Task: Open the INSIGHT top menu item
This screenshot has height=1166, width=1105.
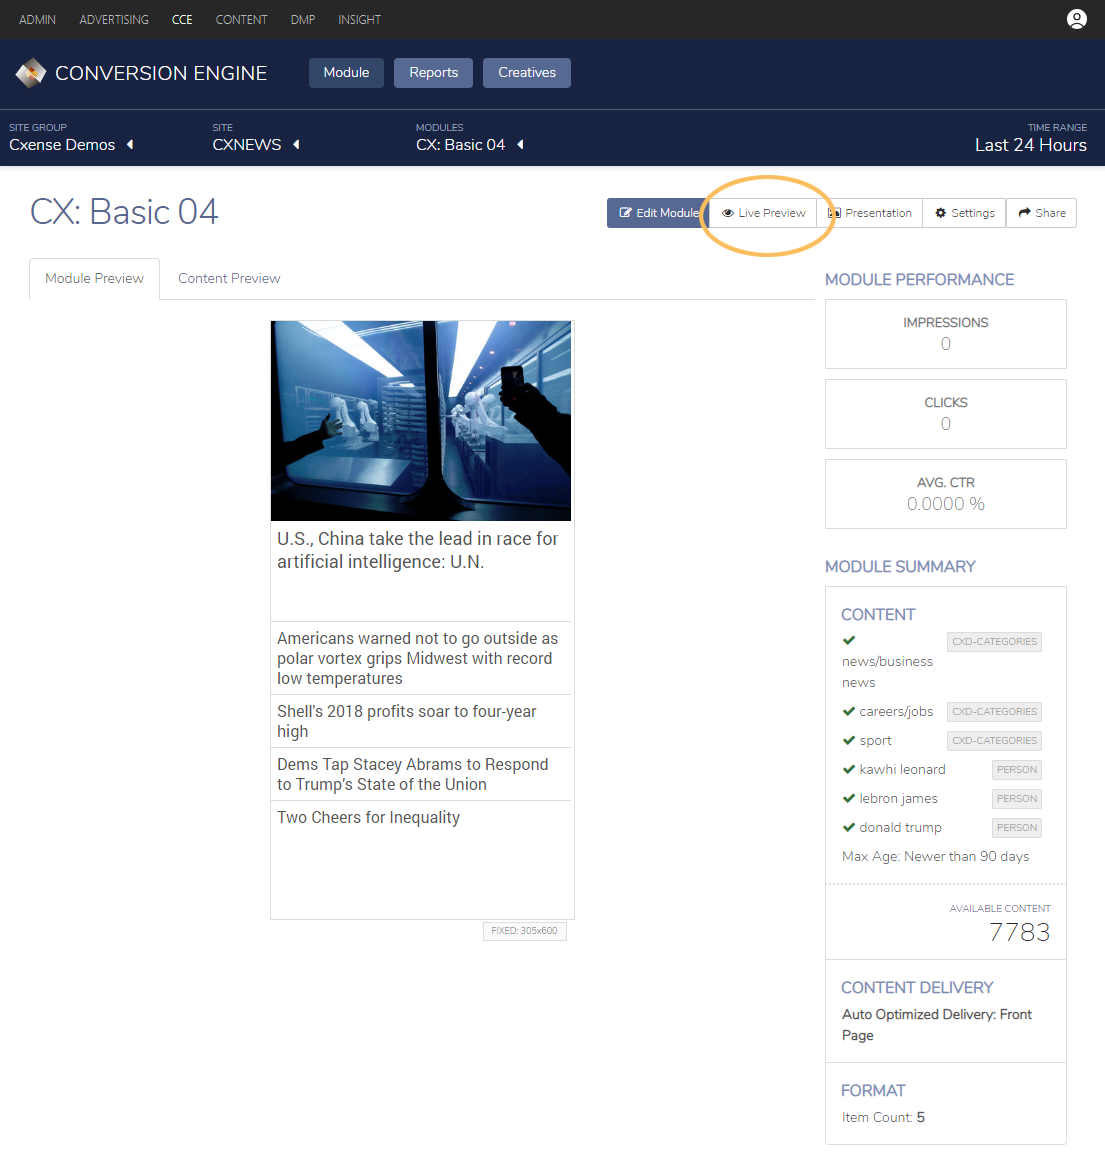Action: [x=359, y=19]
